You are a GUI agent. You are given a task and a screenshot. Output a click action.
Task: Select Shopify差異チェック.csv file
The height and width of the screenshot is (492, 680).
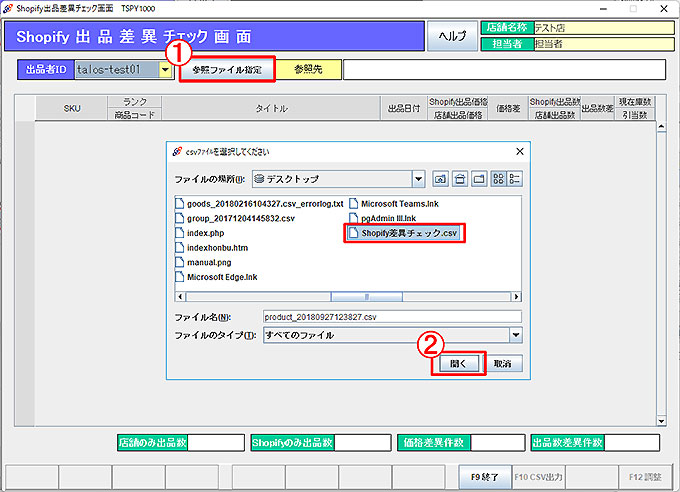point(403,233)
